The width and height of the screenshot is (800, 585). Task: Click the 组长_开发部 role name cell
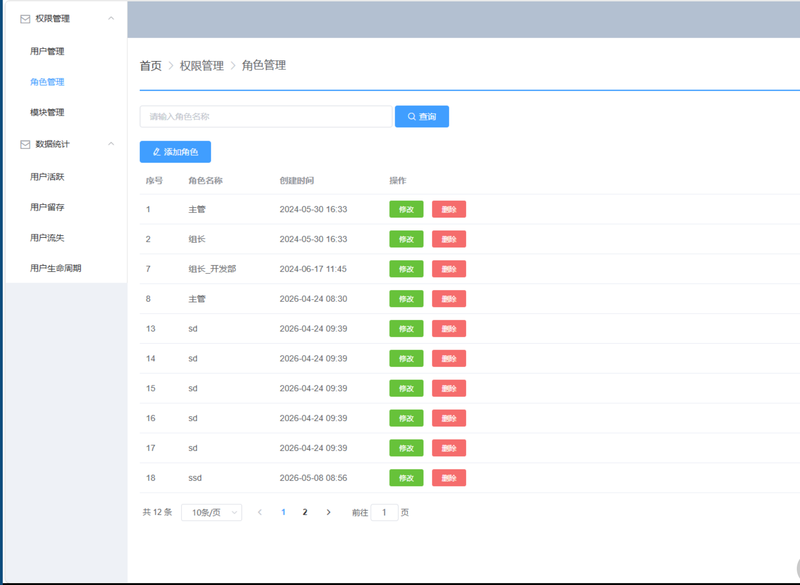[212, 269]
